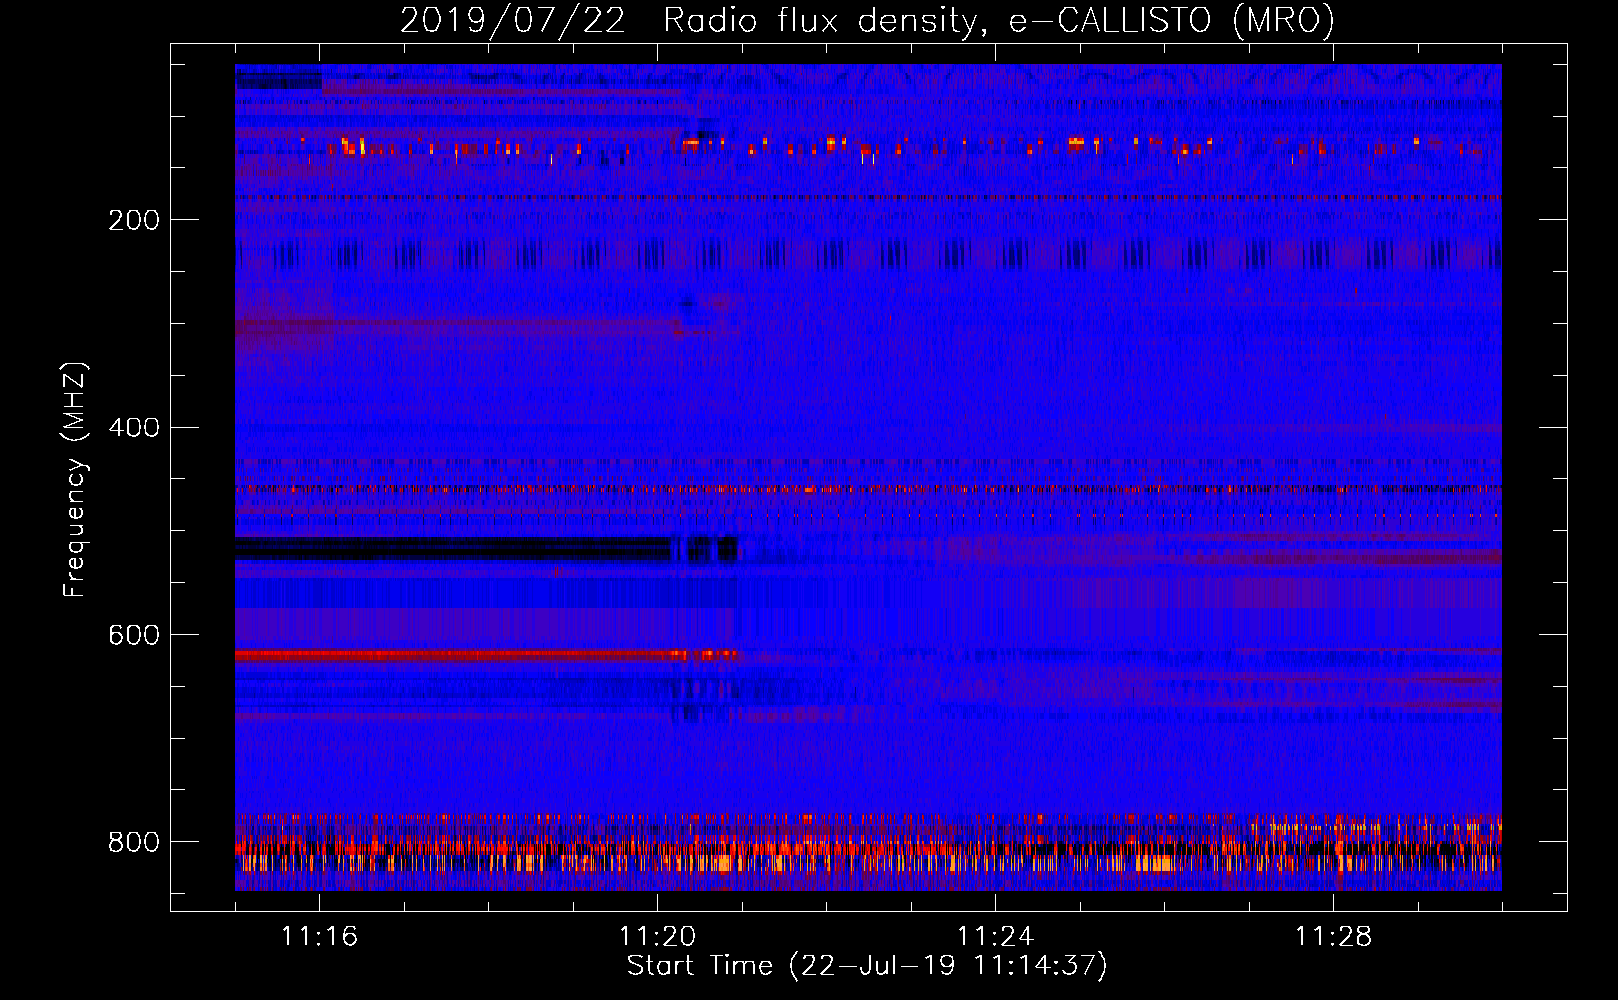Click the 800 frequency tick label

[134, 843]
